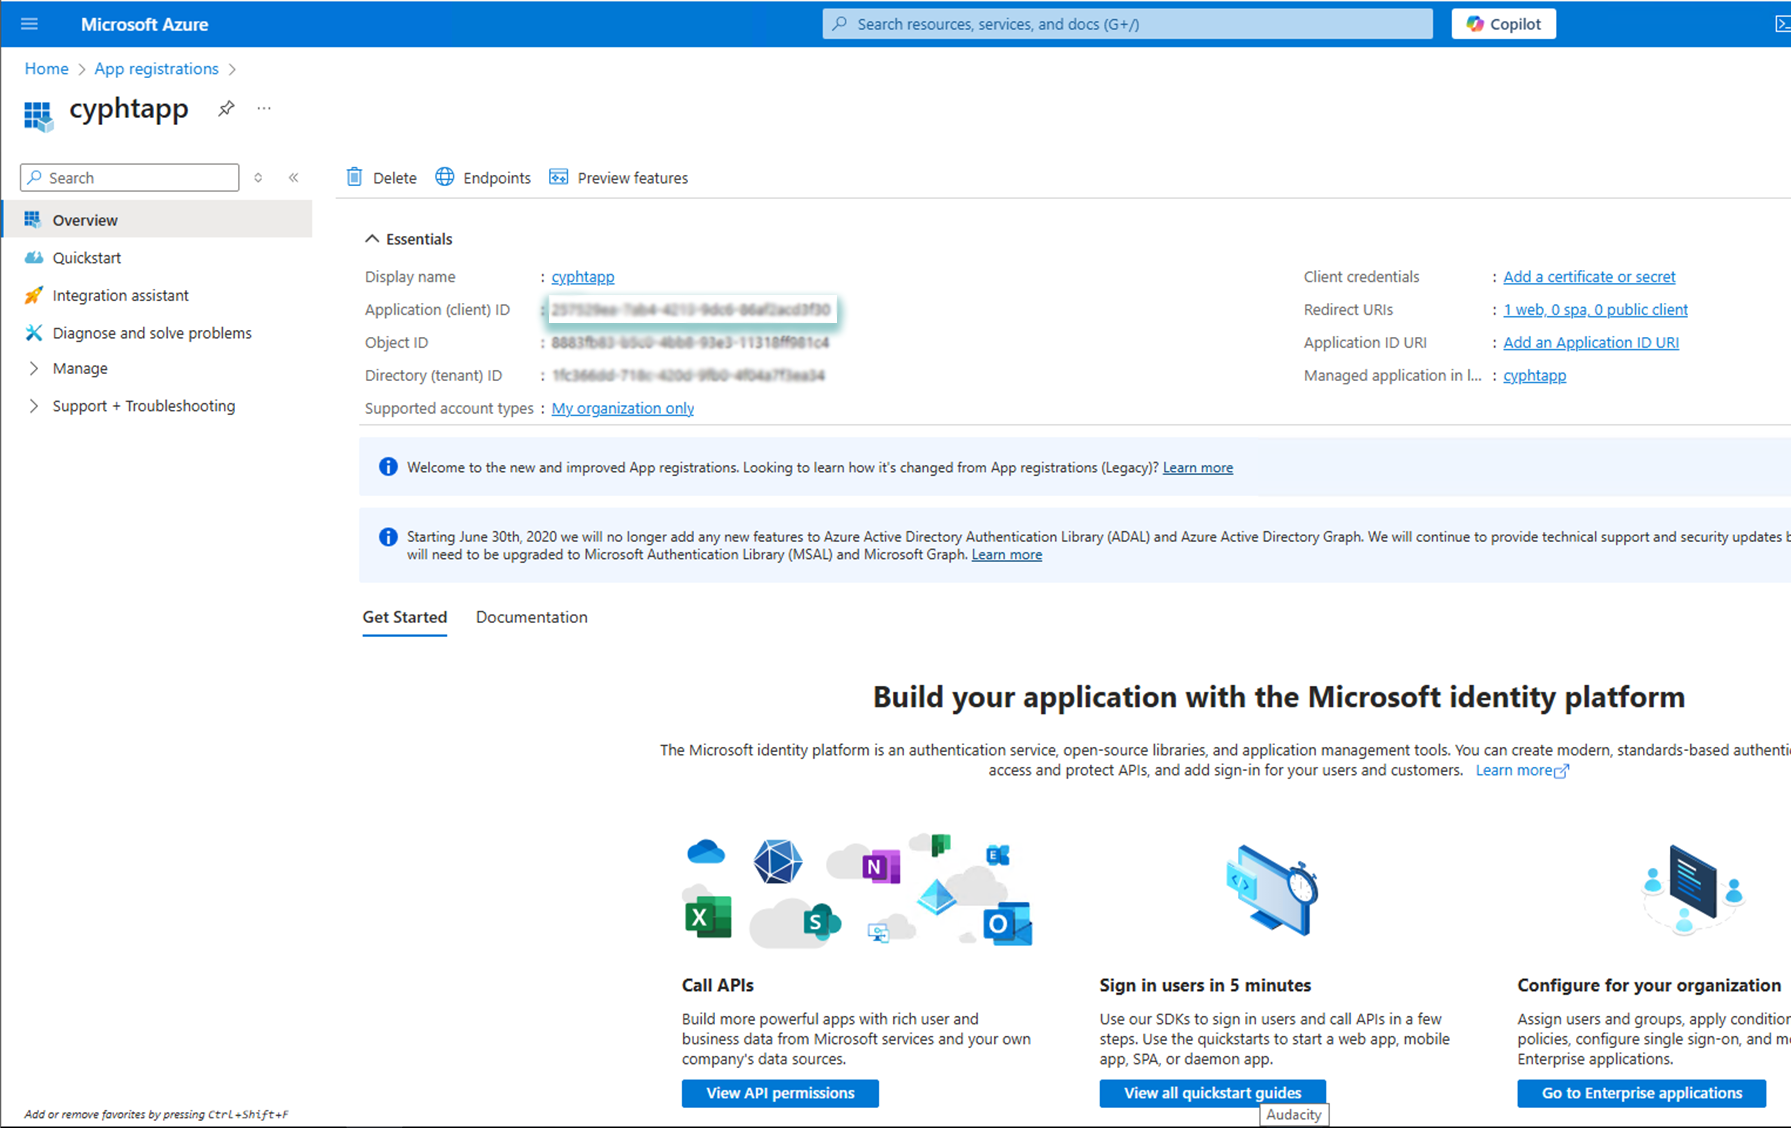Open the Preview features toolbar command
This screenshot has width=1791, height=1128.
click(618, 177)
